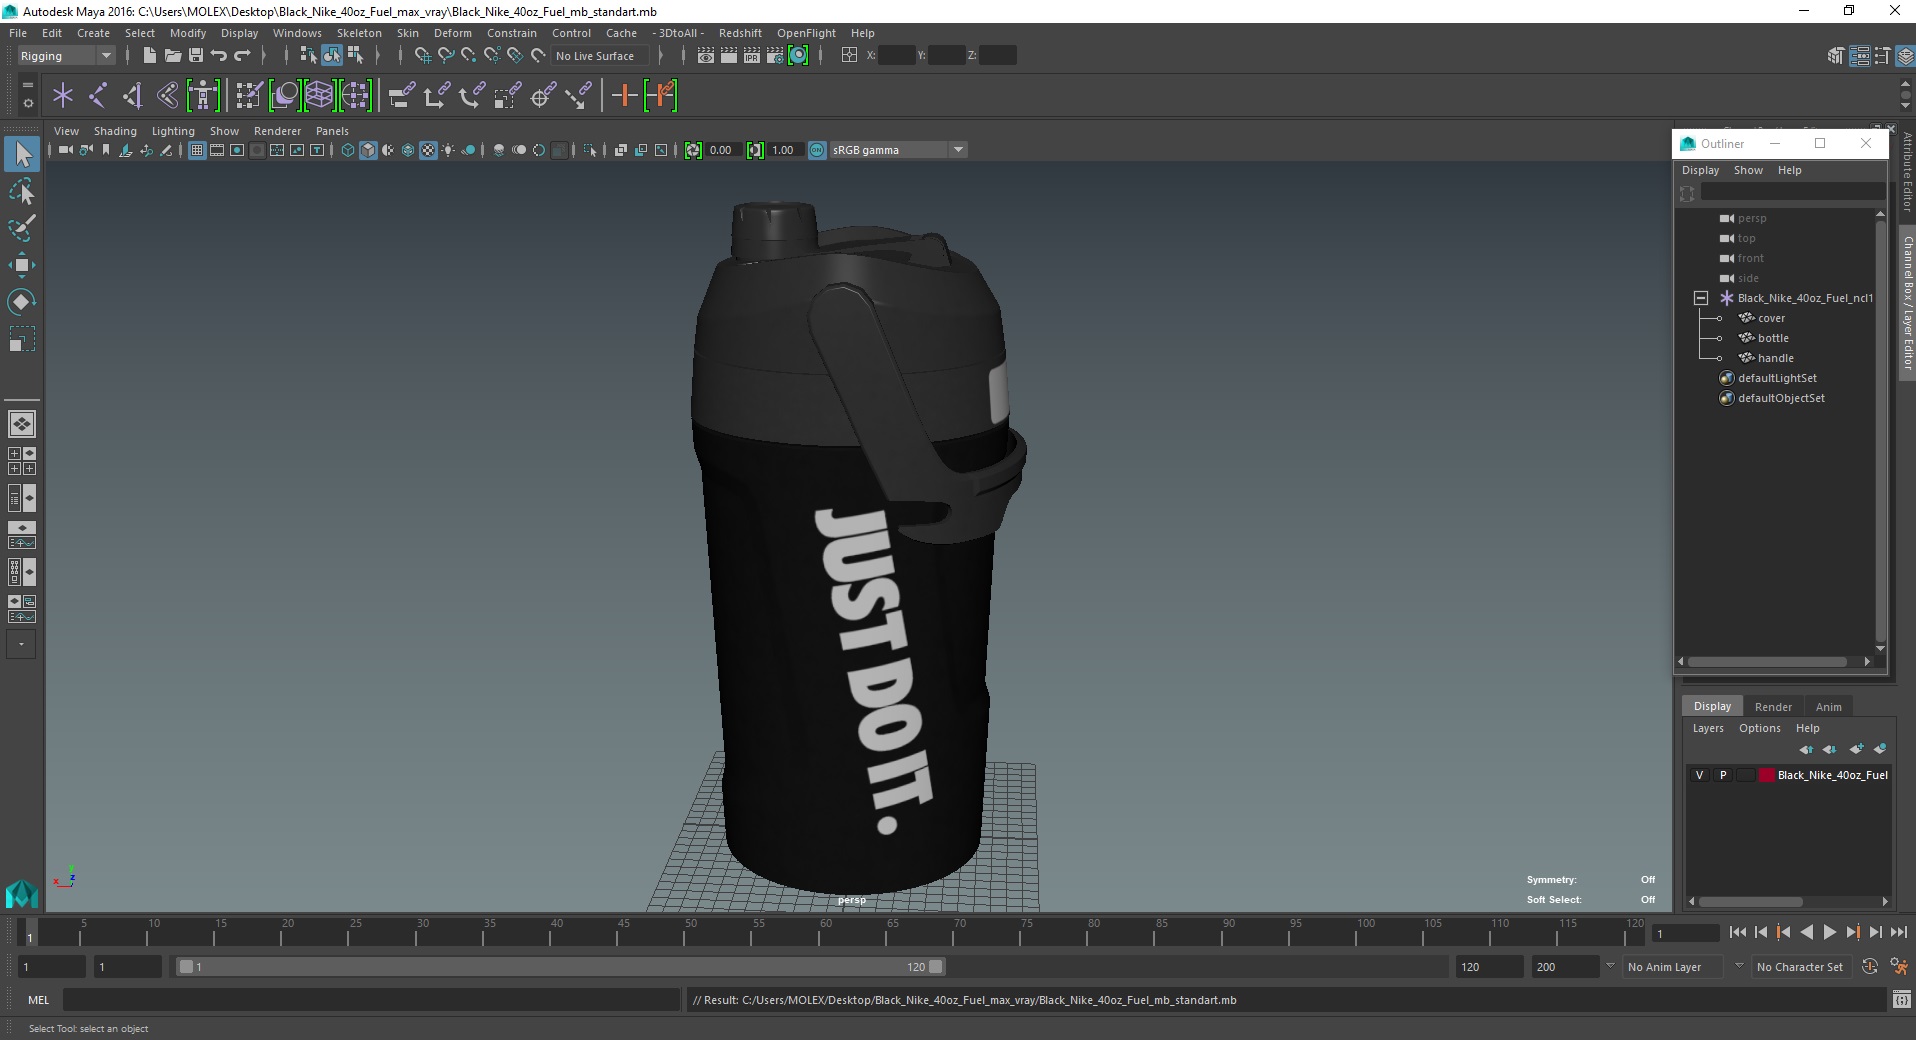Collapse the Black_Nike_40oz_Fuel_ncl1 group

1700,298
